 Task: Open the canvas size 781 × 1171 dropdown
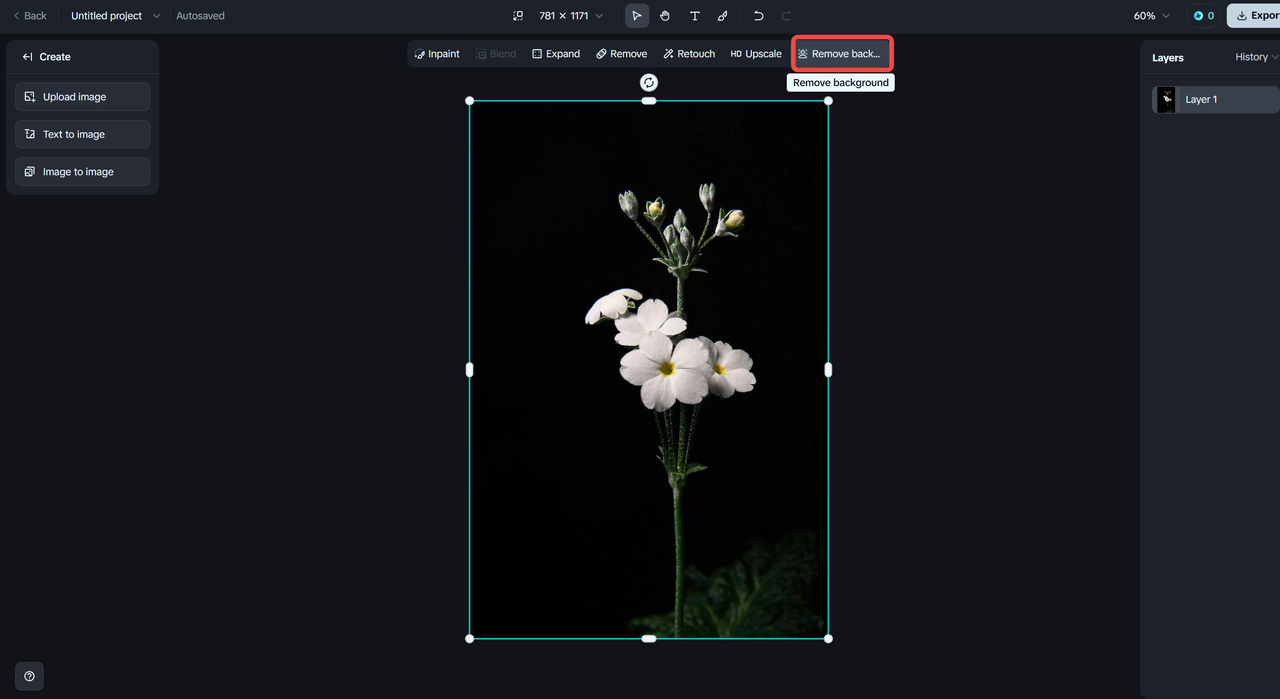coord(571,16)
